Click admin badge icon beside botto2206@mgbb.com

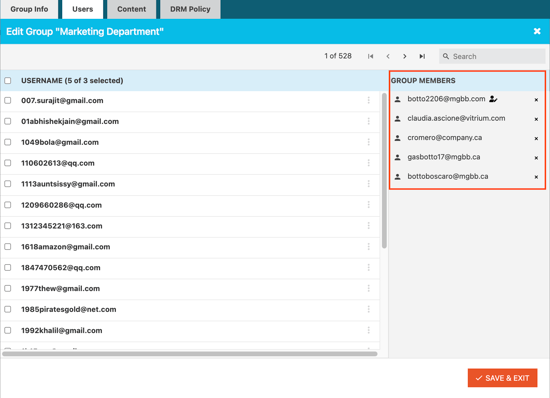493,99
